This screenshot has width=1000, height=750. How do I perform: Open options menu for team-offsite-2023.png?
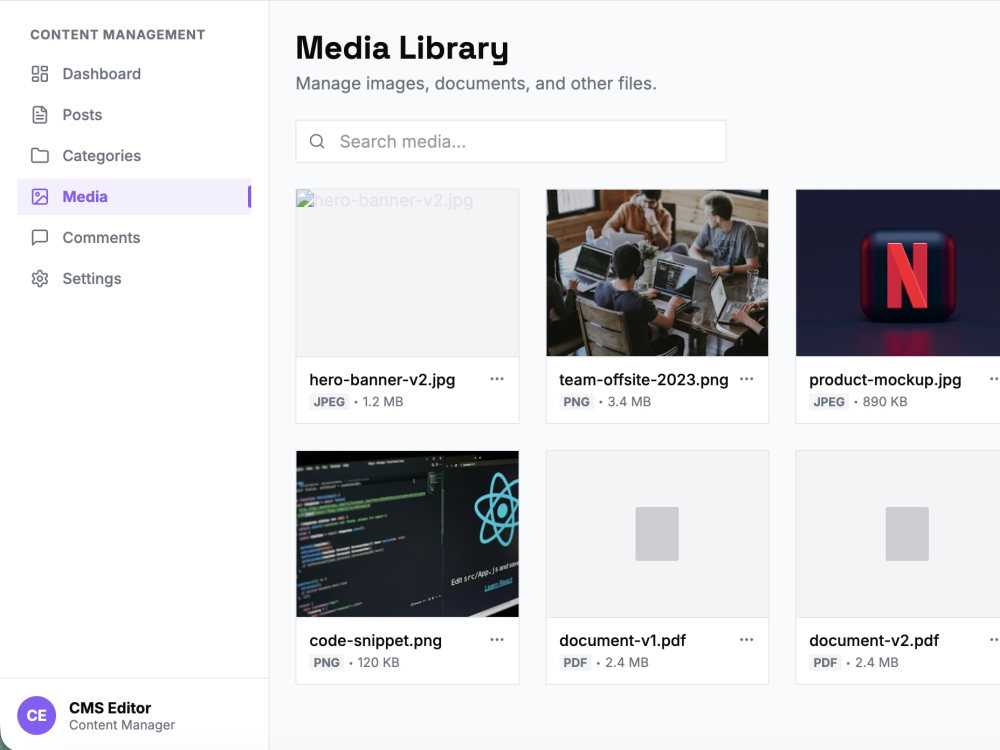[x=746, y=379]
